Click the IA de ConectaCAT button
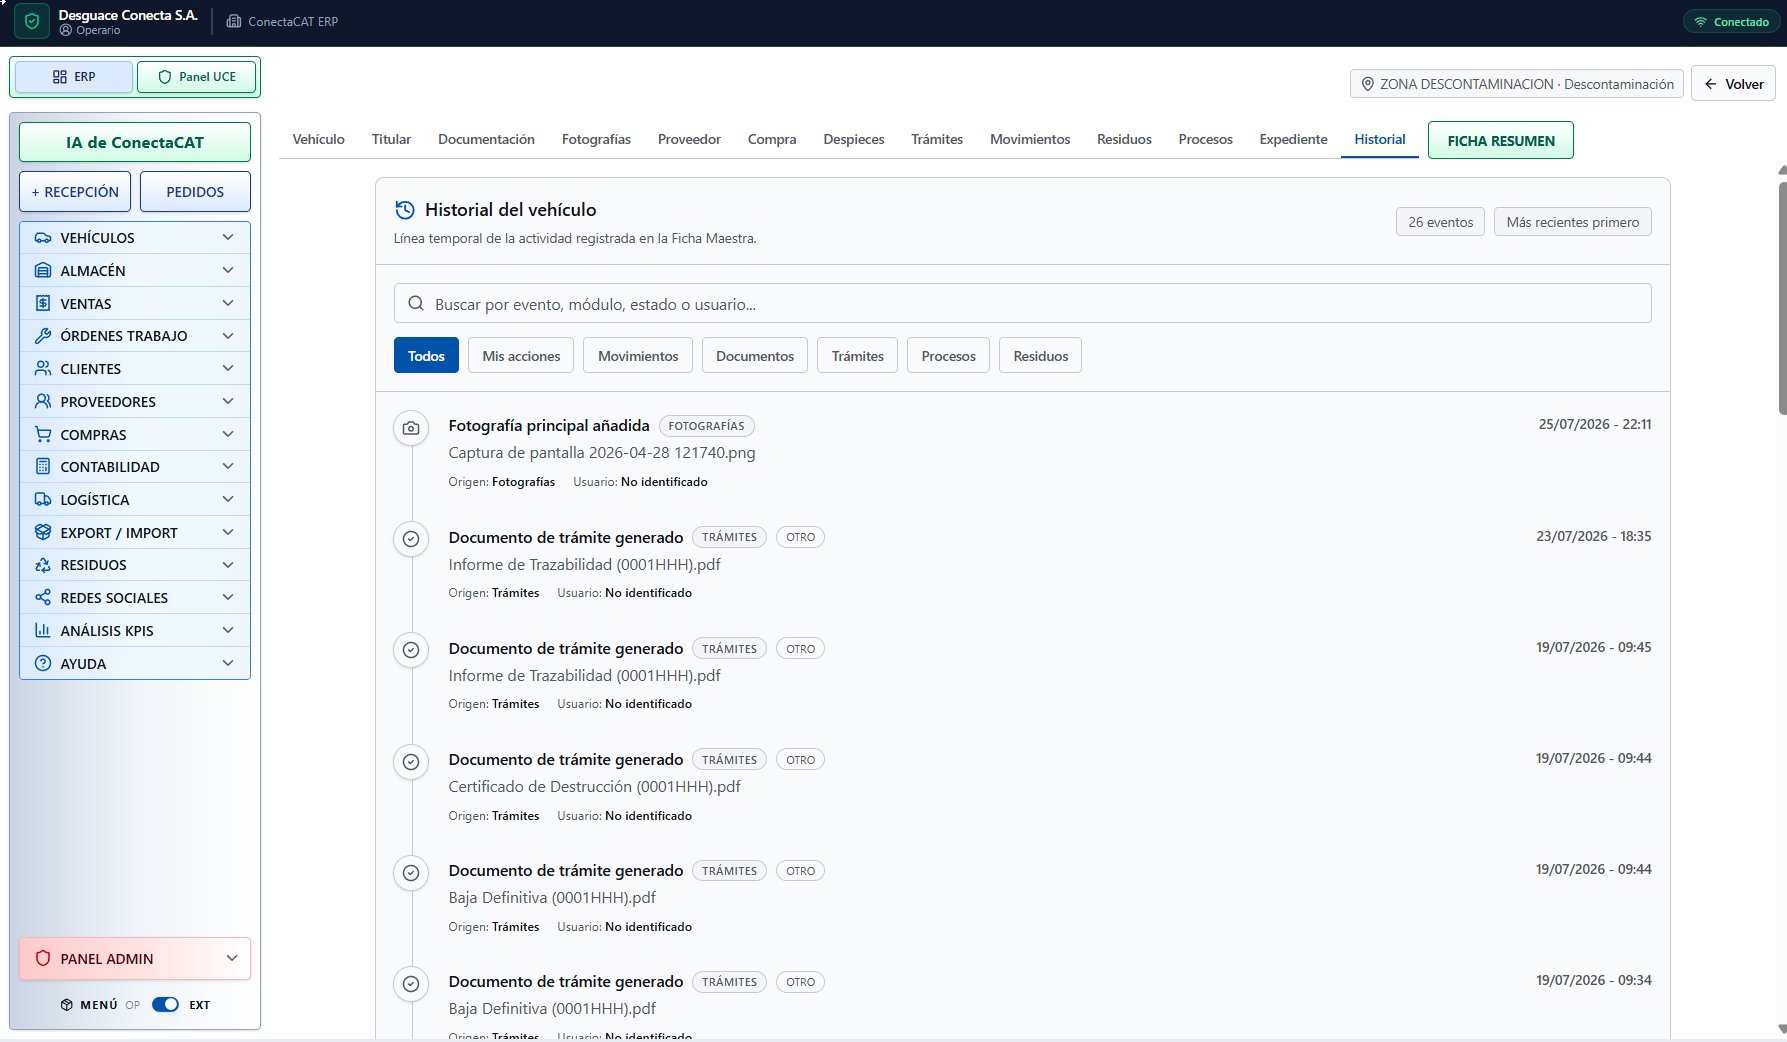1787x1042 pixels. pyautogui.click(x=135, y=142)
